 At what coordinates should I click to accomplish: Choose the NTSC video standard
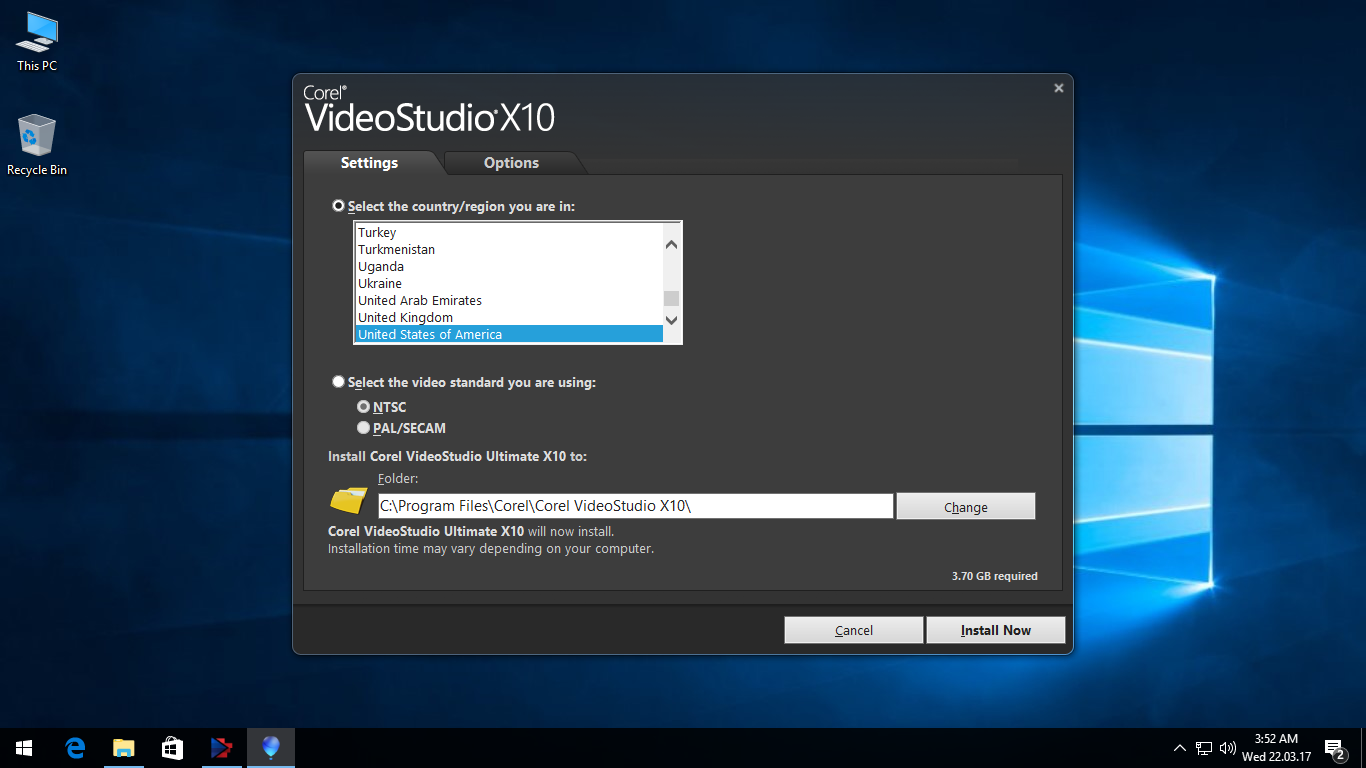point(364,407)
